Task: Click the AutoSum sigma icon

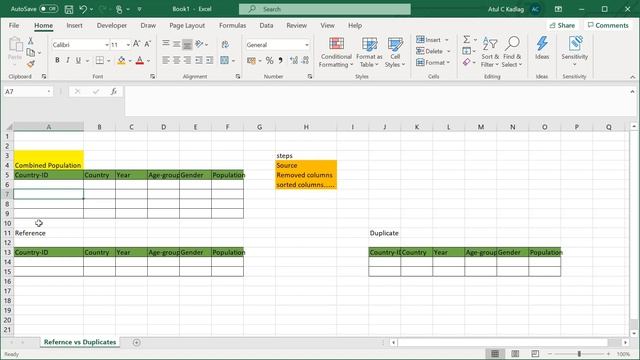Action: coord(467,40)
